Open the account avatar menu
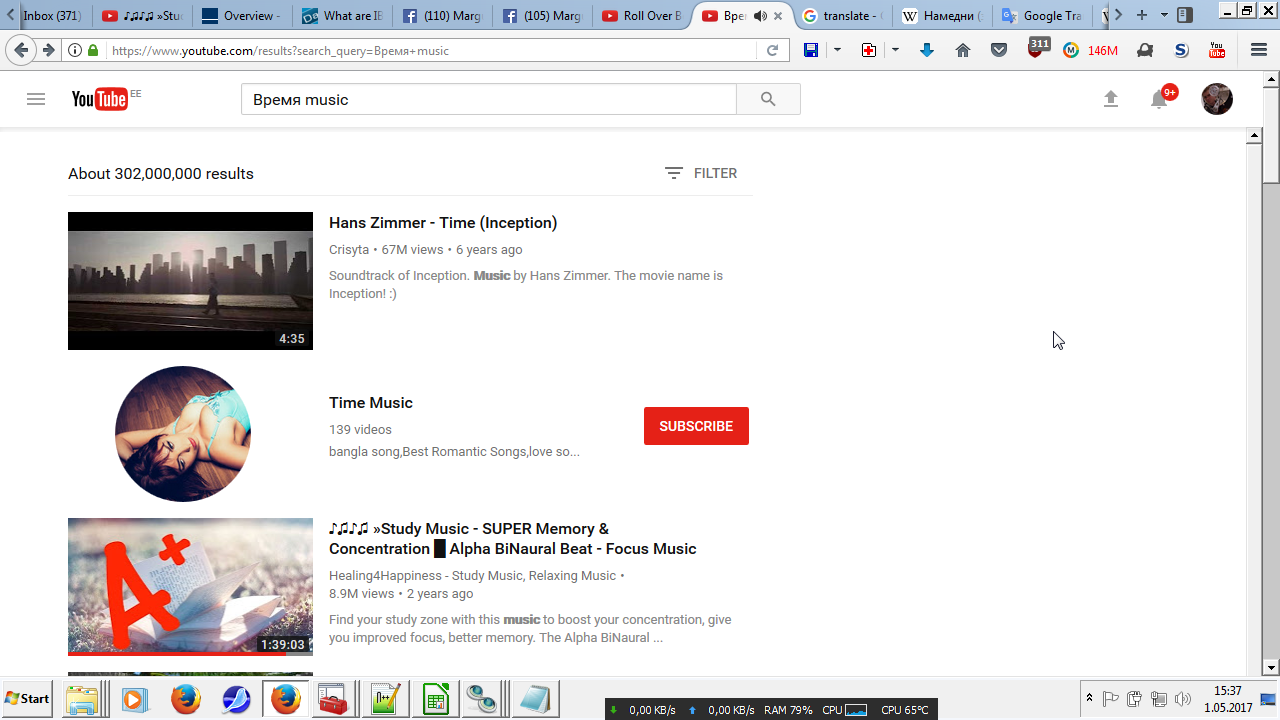This screenshot has height=720, width=1280. click(1217, 99)
